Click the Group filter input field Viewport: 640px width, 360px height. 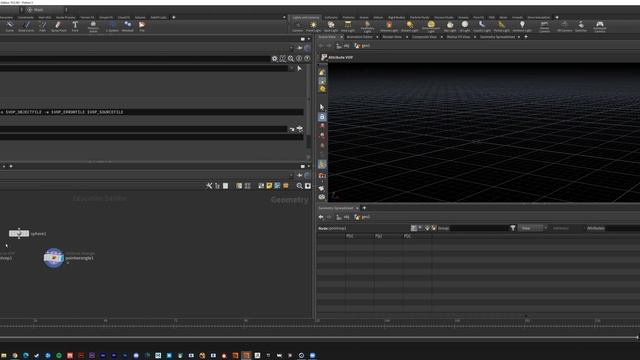click(x=480, y=228)
